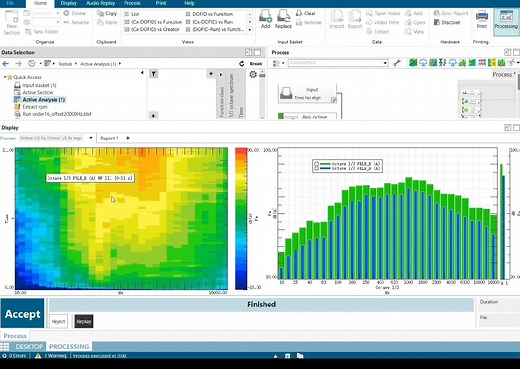The width and height of the screenshot is (520, 369).
Task: Select the Report 1 tab
Action: pyautogui.click(x=109, y=138)
